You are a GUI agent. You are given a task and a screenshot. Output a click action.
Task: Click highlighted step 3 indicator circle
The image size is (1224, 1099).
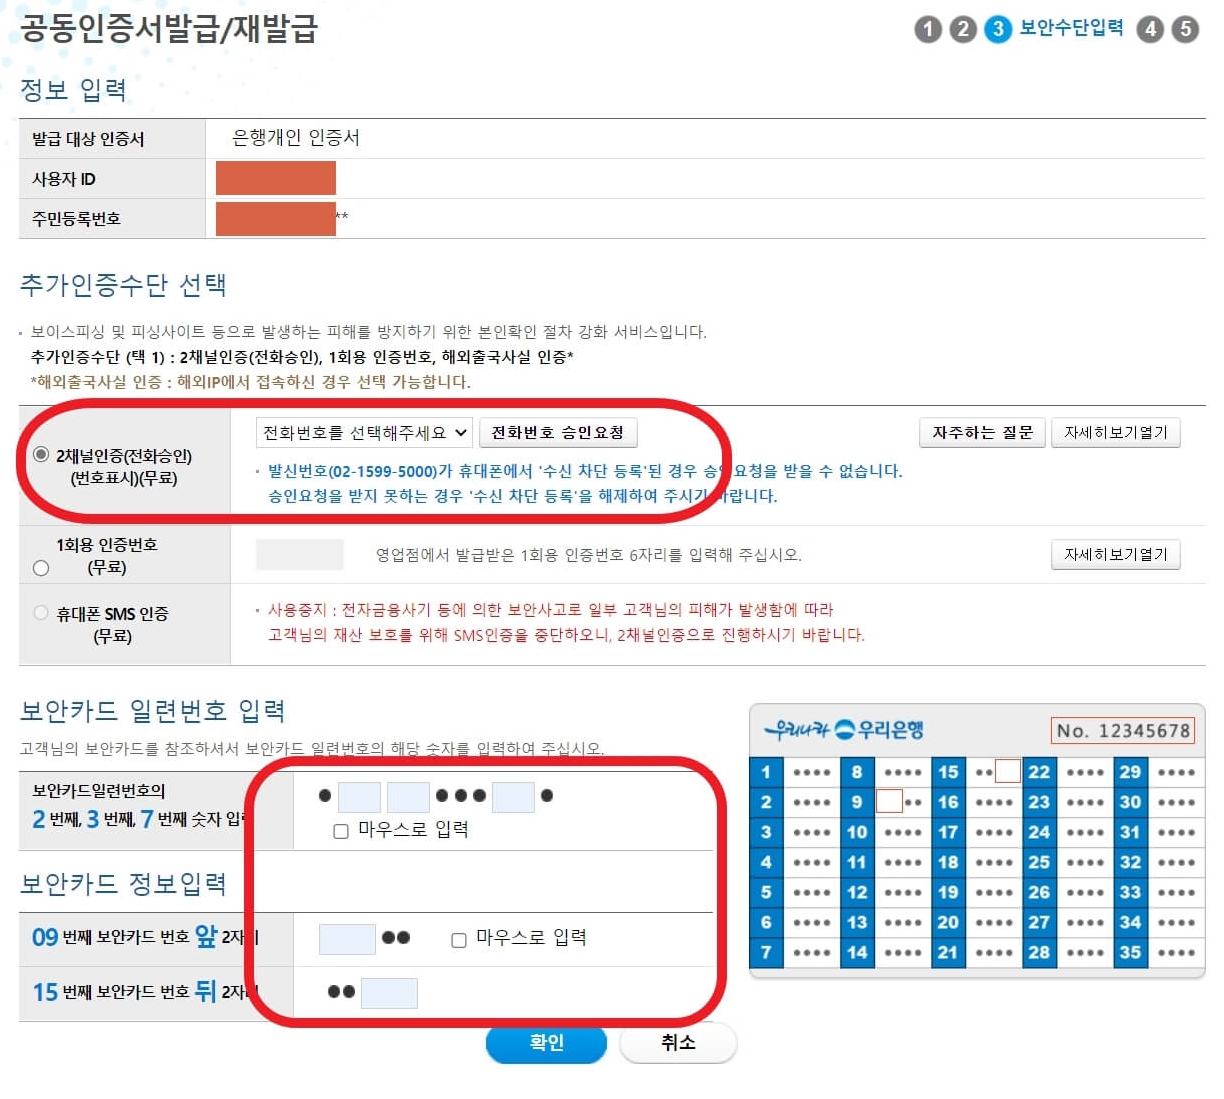pyautogui.click(x=996, y=30)
